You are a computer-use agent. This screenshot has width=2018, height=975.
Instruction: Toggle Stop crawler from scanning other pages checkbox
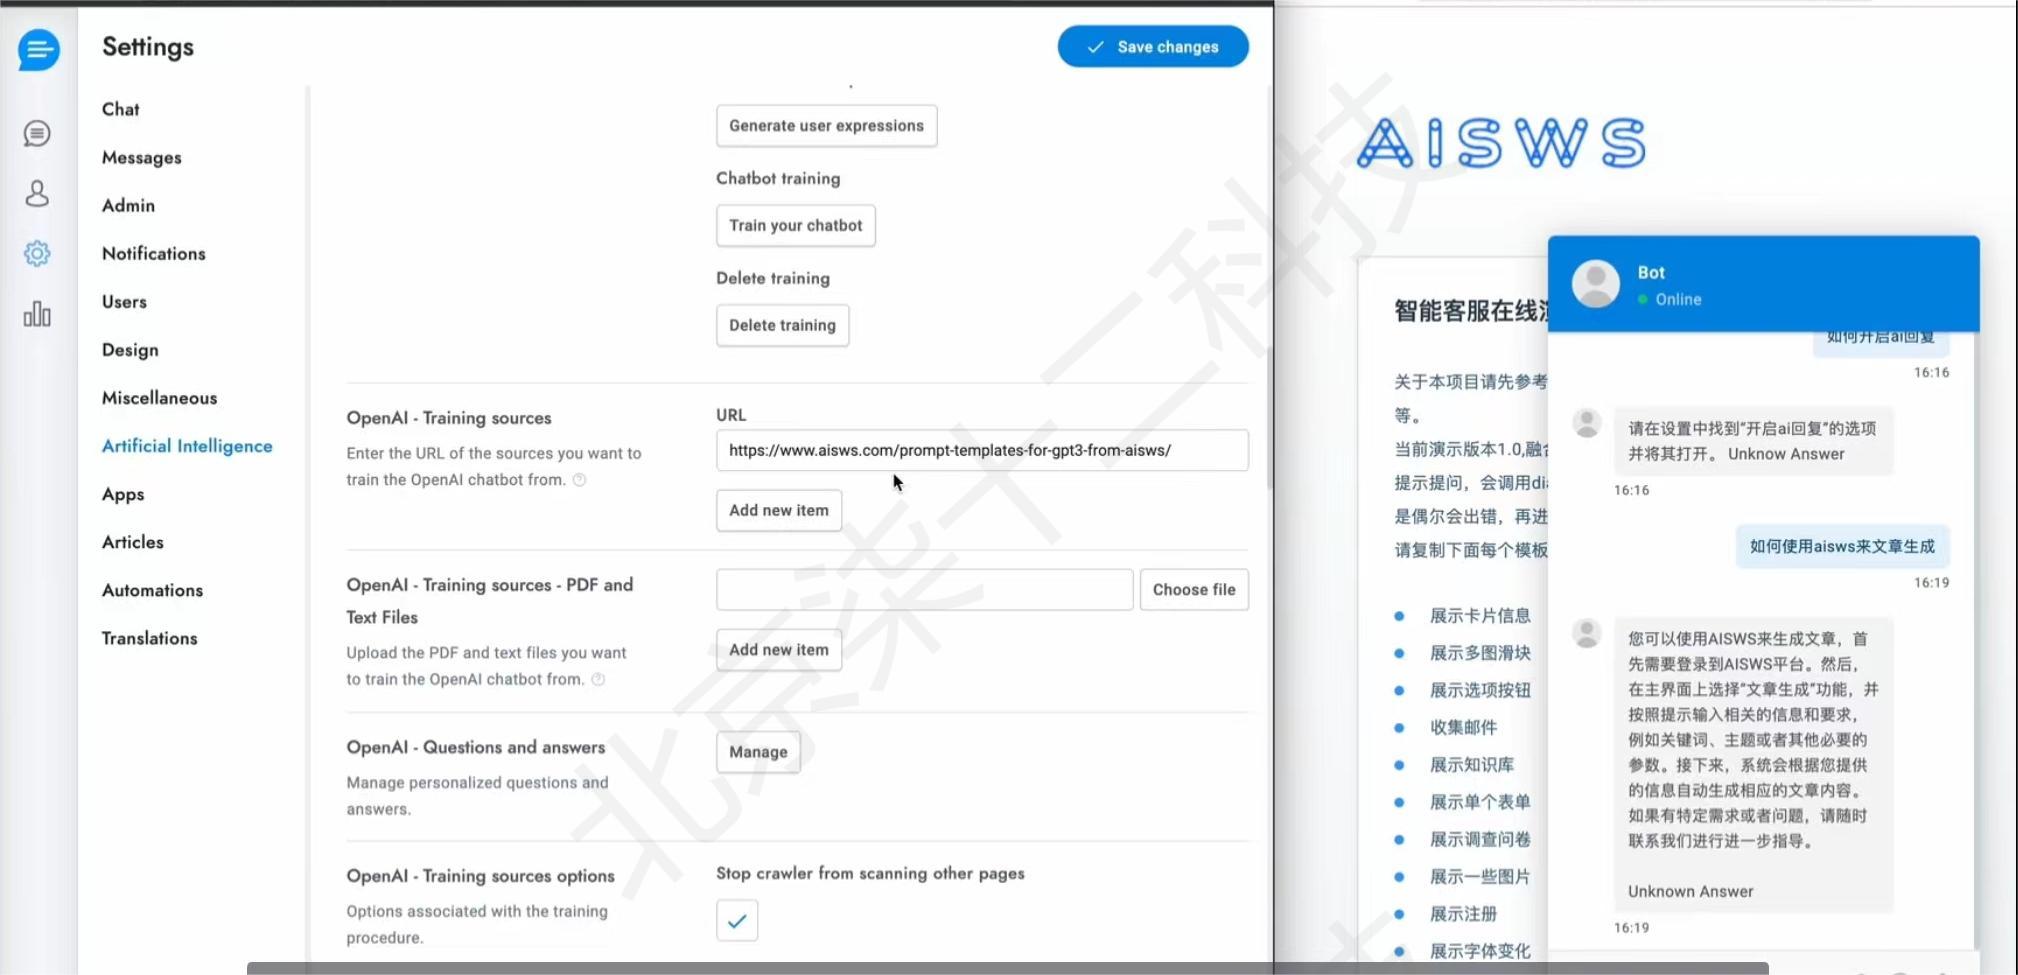click(x=737, y=920)
